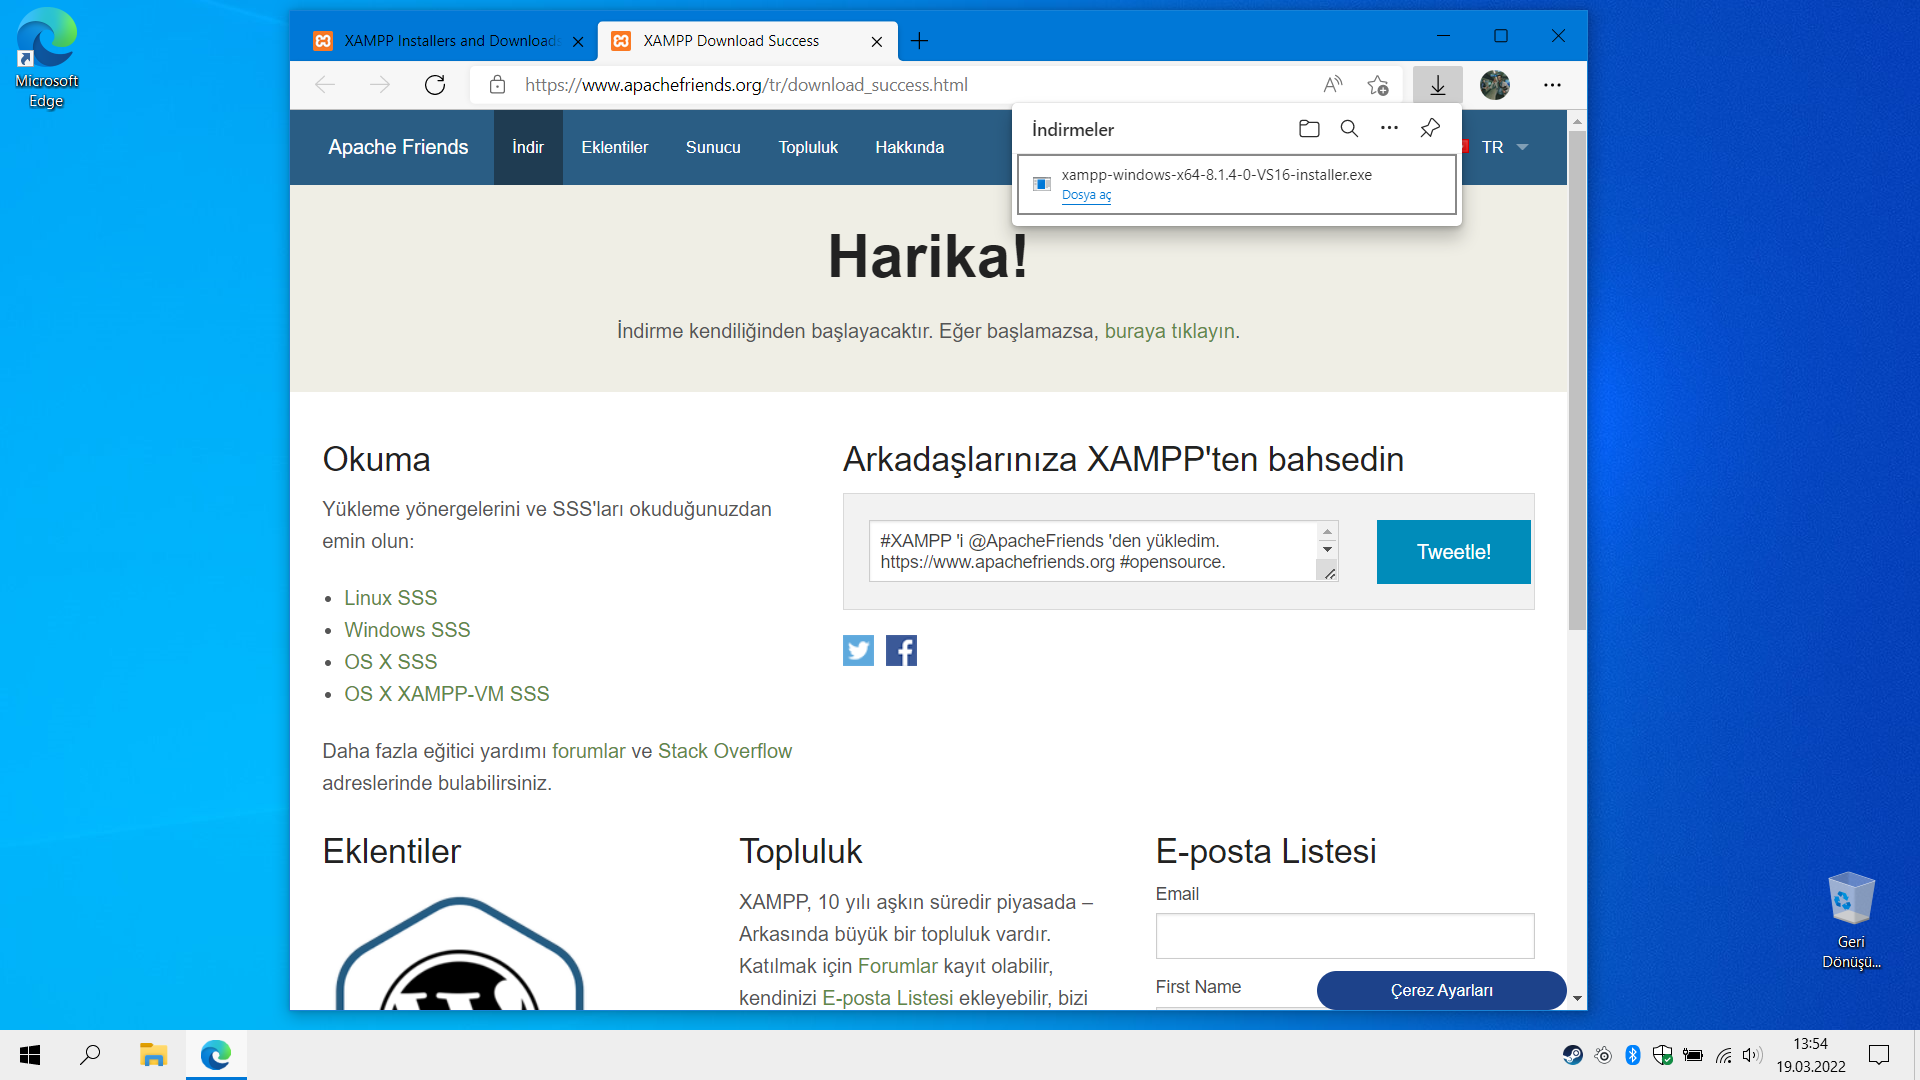
Task: Open Edge settings and more menu
Action: tap(1552, 85)
